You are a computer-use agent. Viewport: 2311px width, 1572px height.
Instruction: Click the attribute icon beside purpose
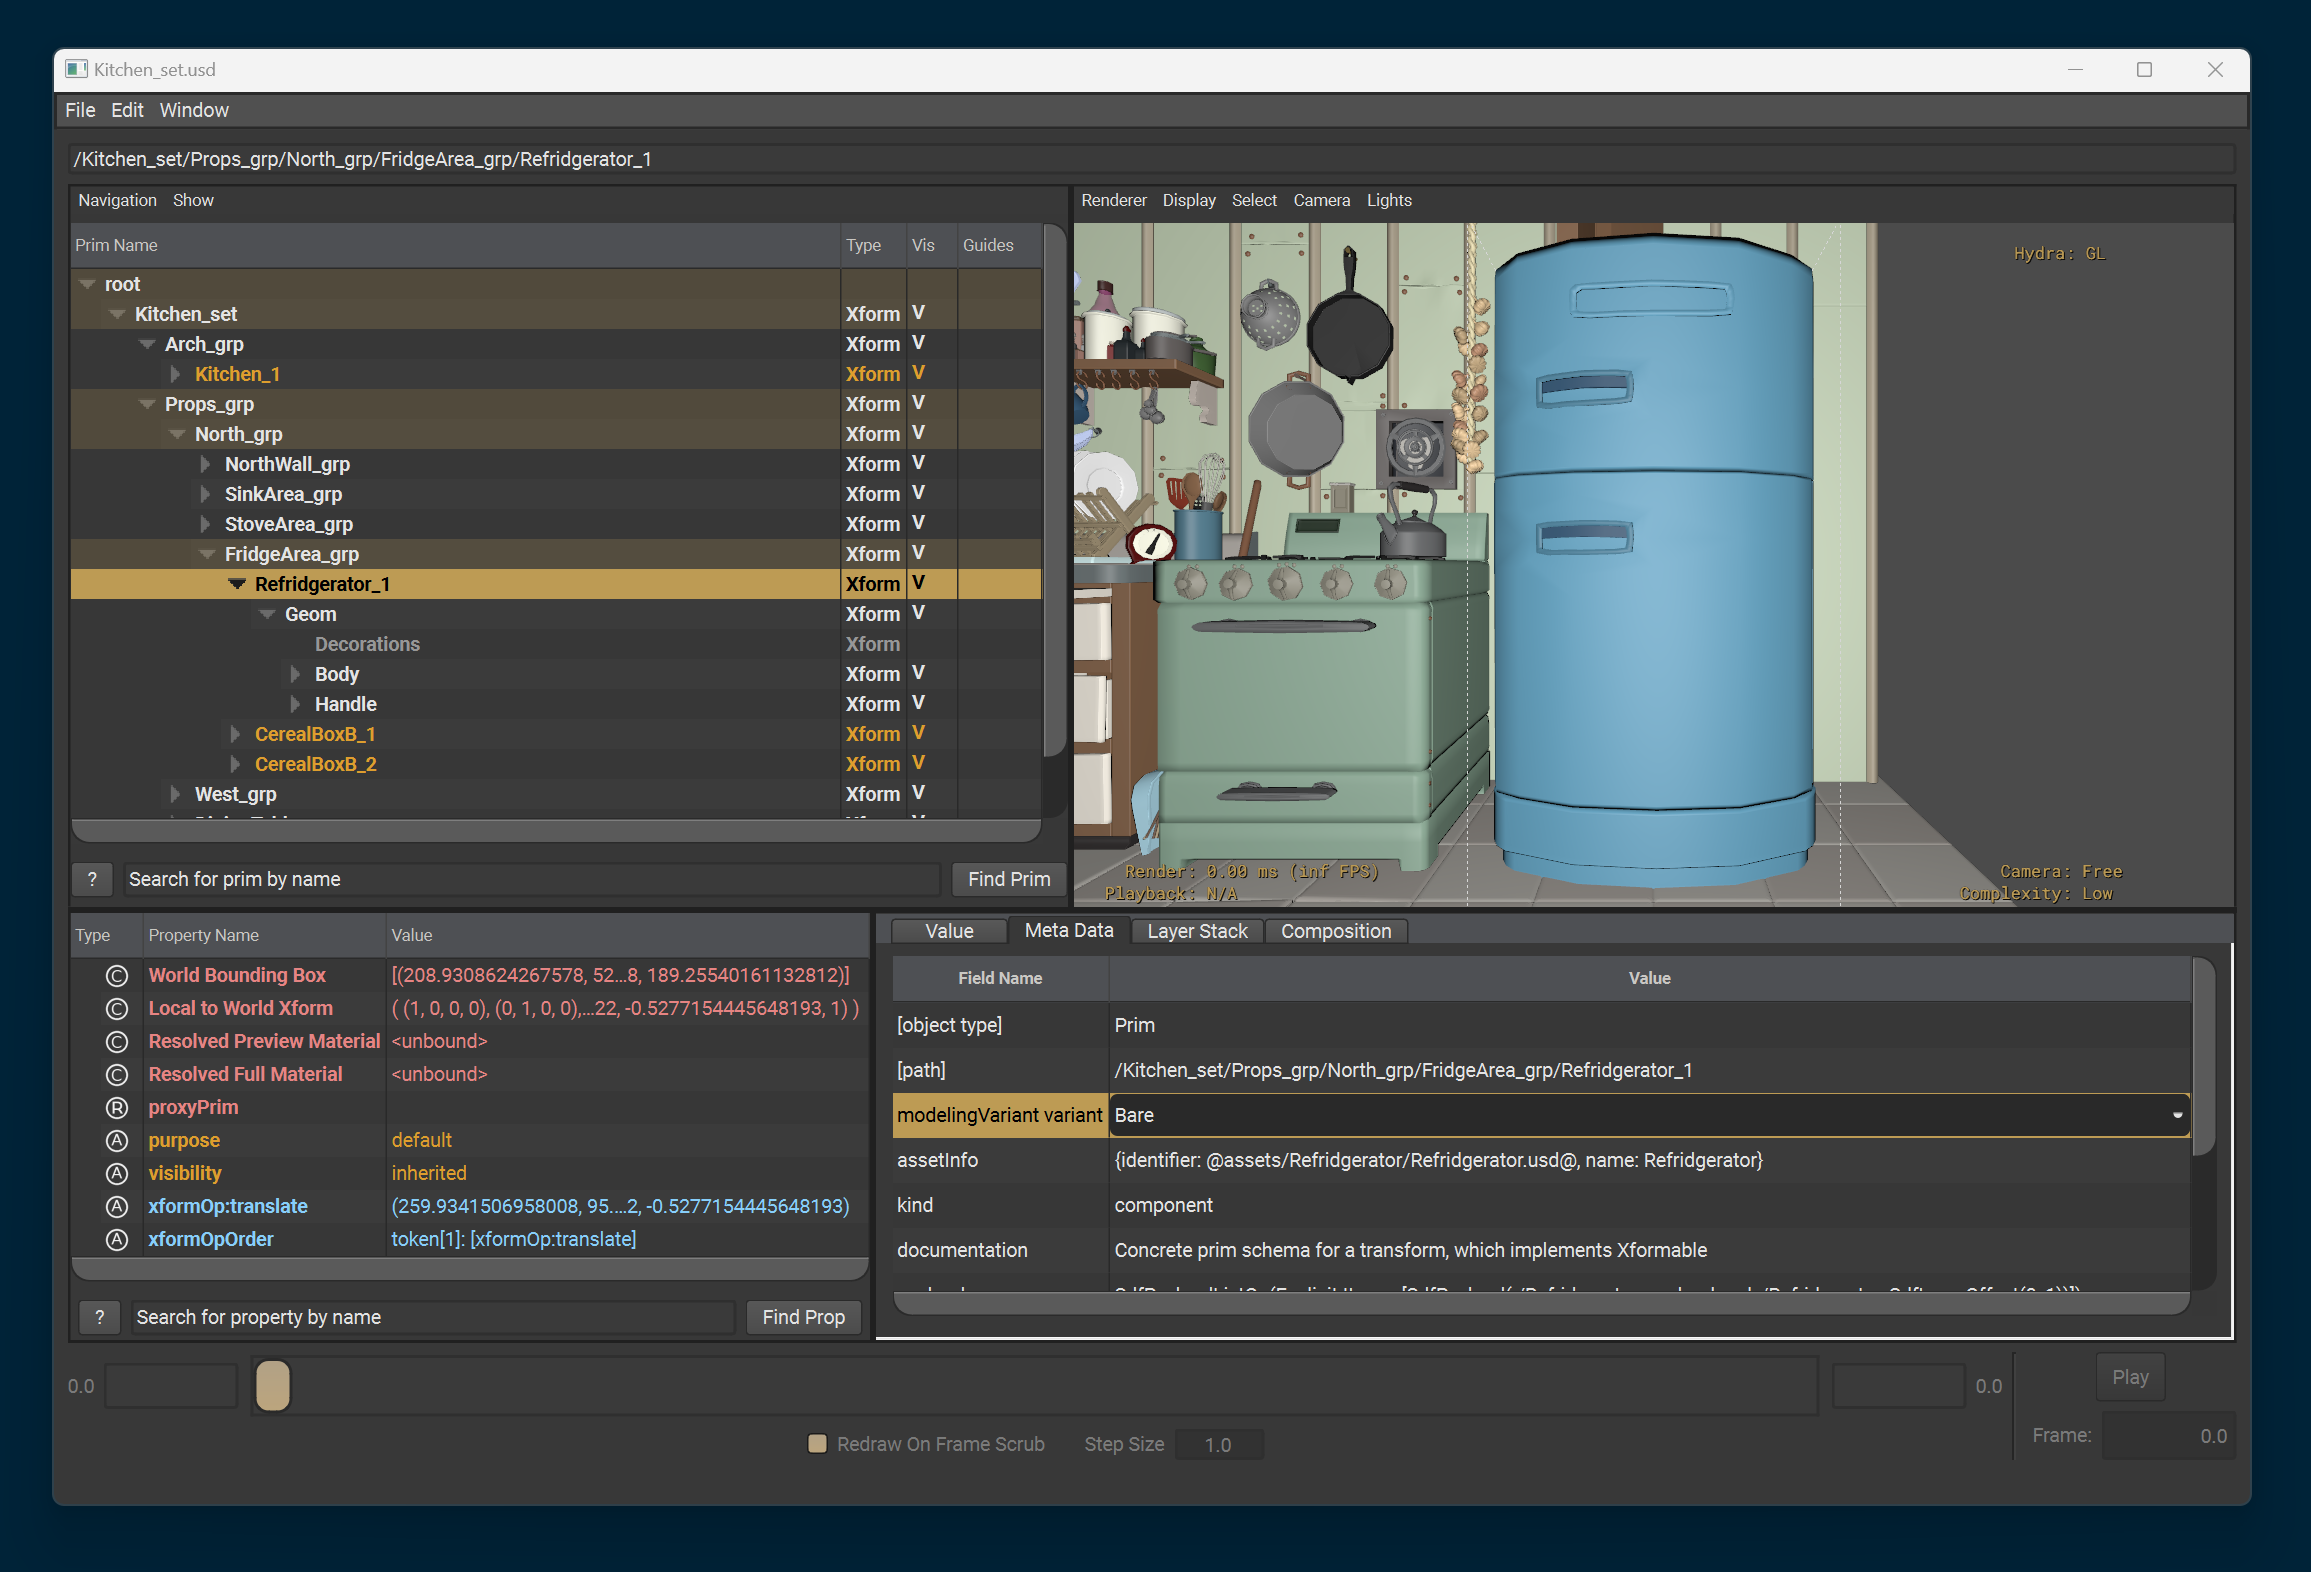117,1140
